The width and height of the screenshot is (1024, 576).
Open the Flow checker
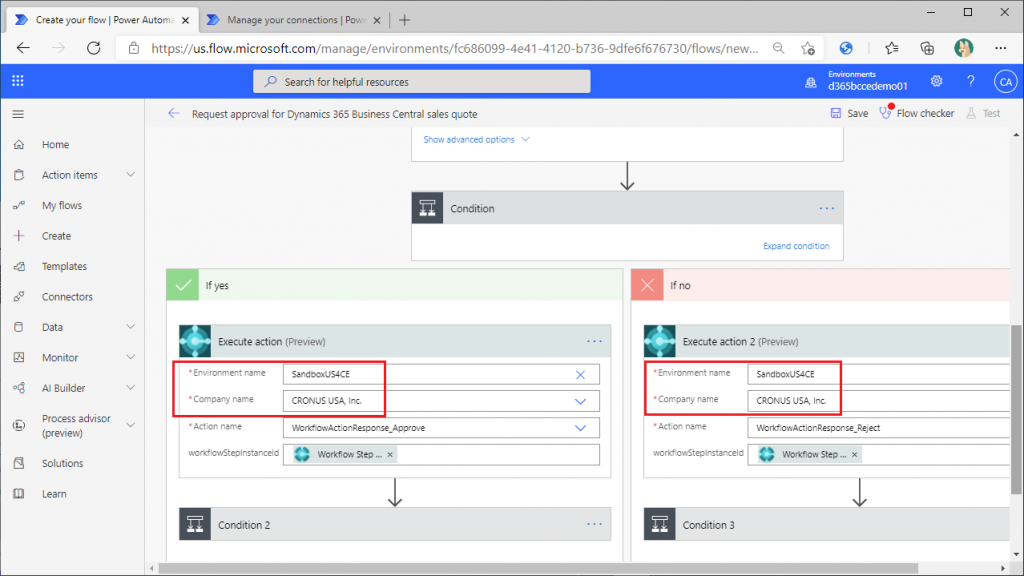click(x=917, y=114)
